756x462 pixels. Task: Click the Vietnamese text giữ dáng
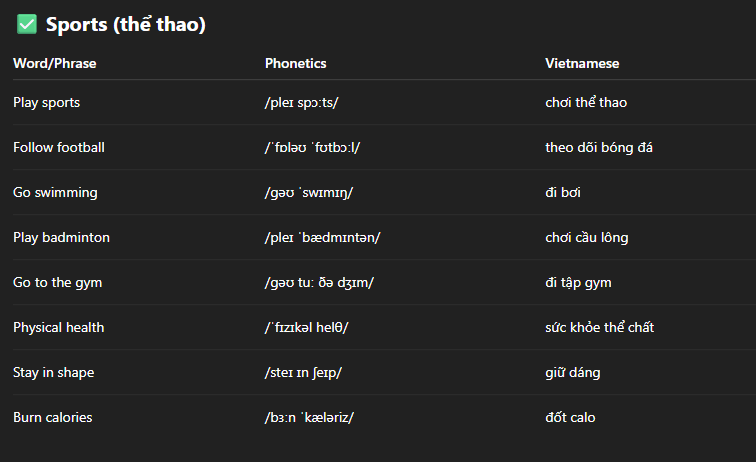click(573, 372)
